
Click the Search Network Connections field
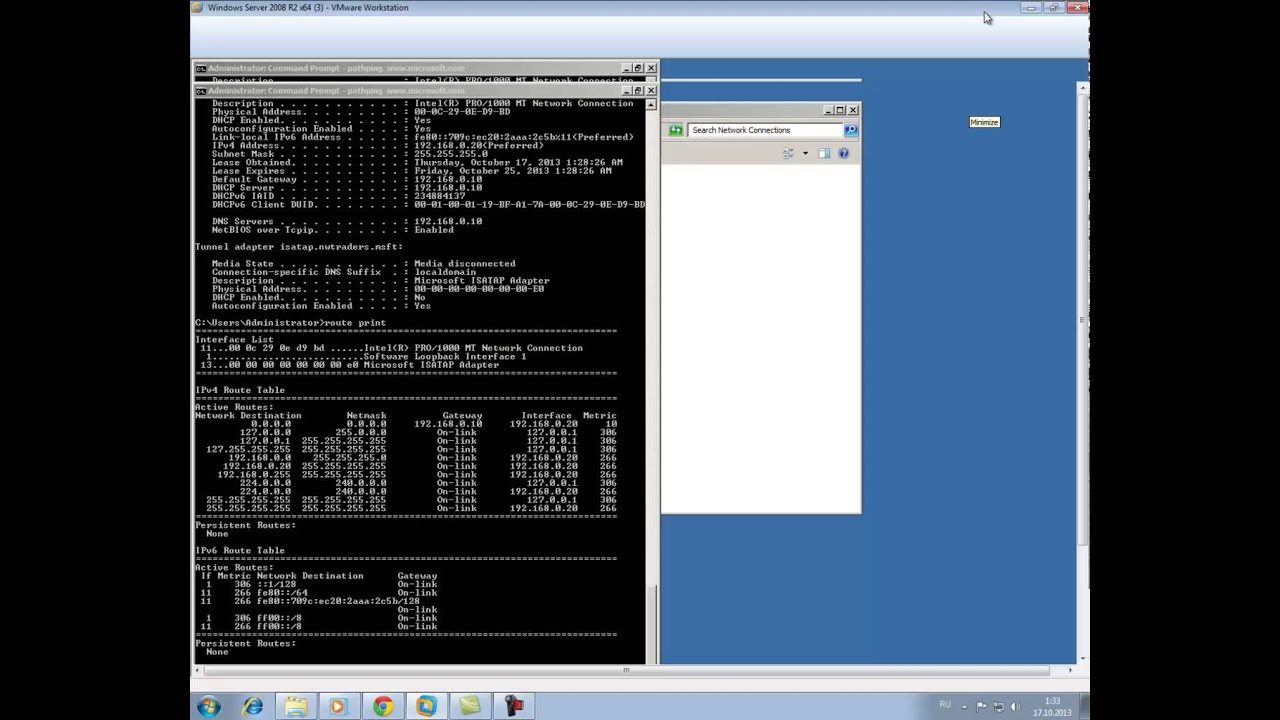point(765,130)
